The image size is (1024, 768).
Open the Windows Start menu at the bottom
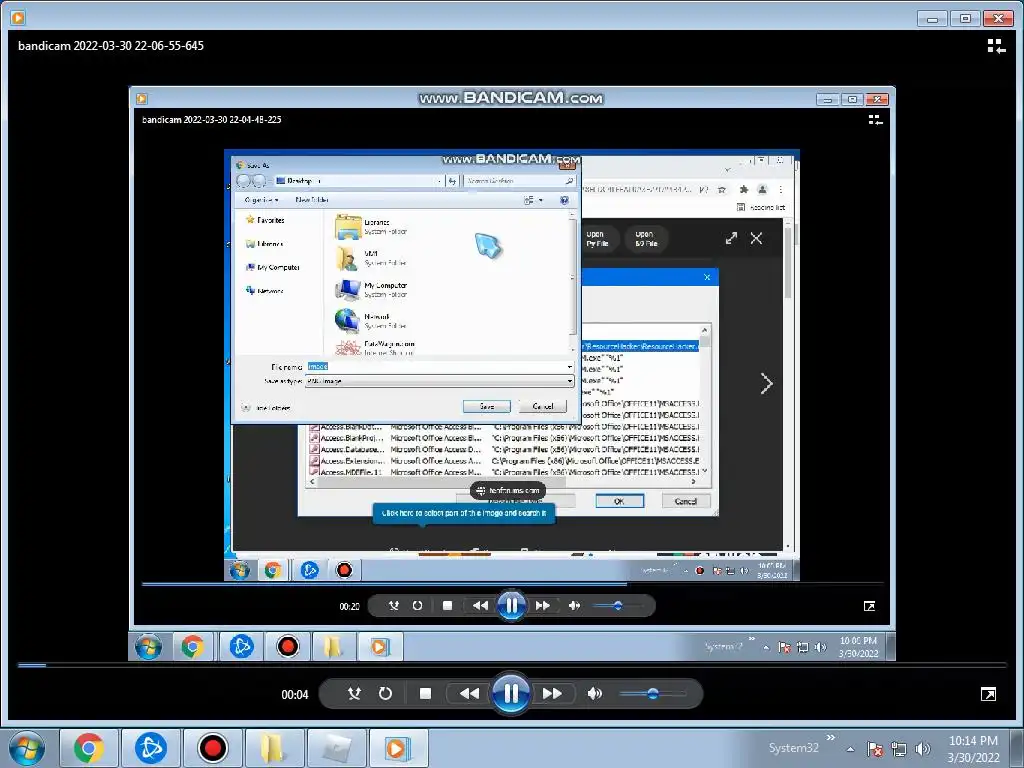coord(27,748)
